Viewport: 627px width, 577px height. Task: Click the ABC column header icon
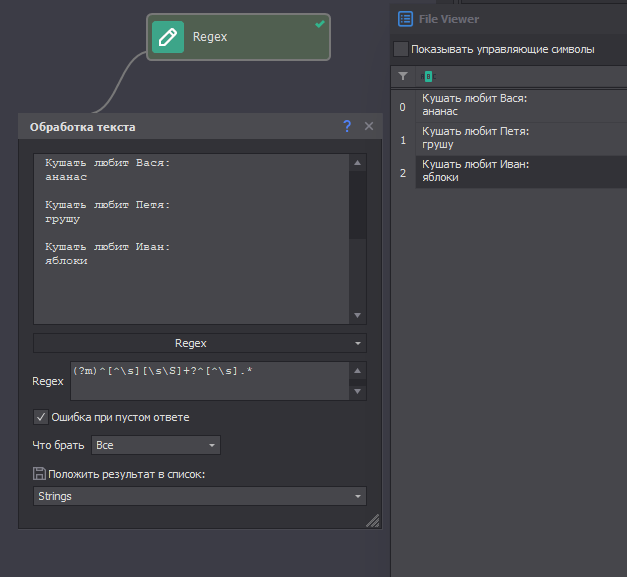[429, 76]
